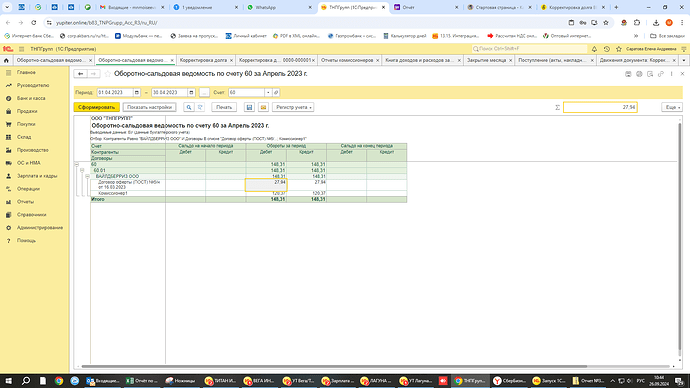This screenshot has width=690, height=388.
Task: Click the Сформировать button
Action: pos(96,107)
